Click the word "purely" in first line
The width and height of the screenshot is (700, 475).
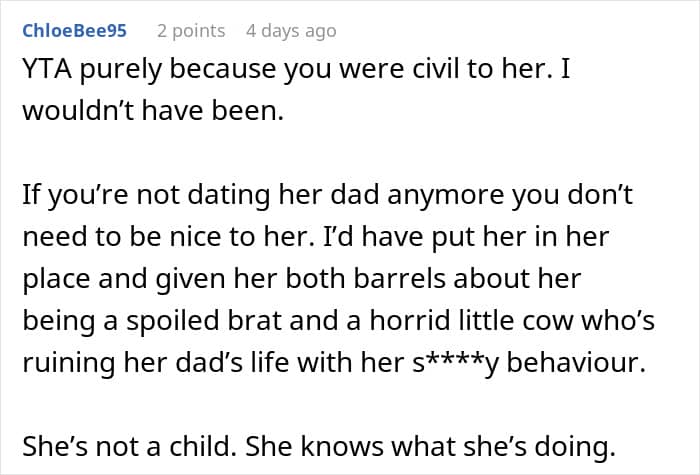click(121, 71)
